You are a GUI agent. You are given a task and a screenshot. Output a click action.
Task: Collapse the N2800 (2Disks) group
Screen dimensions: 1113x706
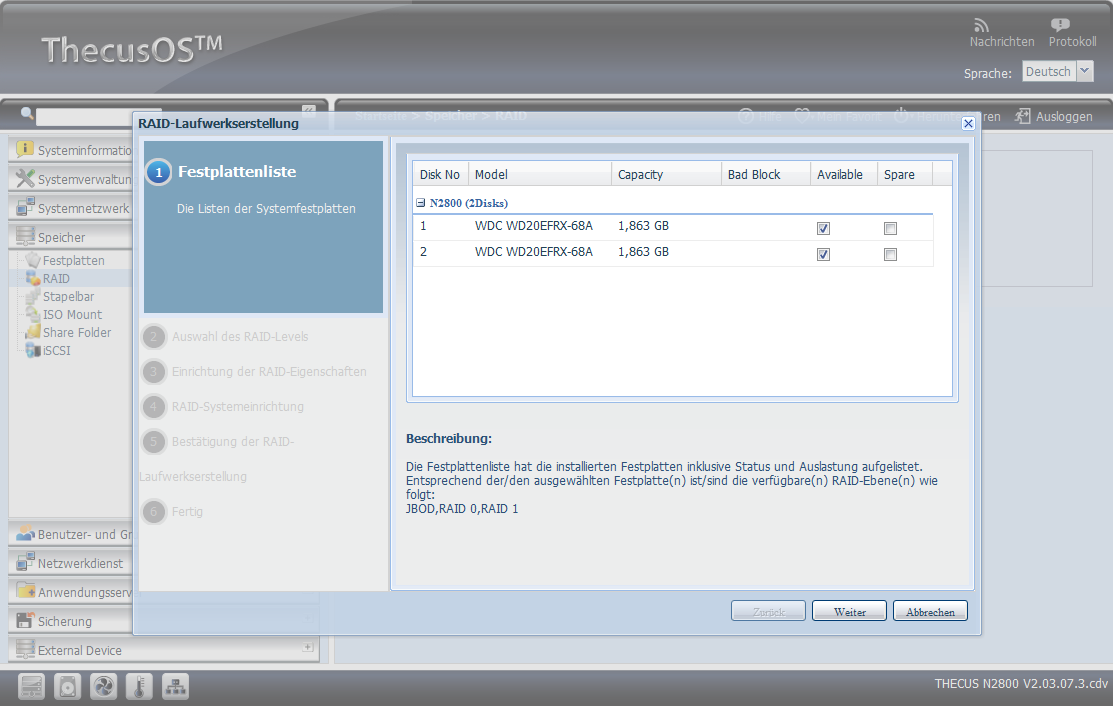pos(420,203)
